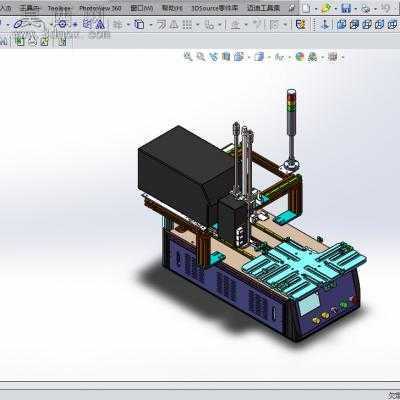This screenshot has height=400, width=400.
Task: Click the View Orientation icon
Action: (x=238, y=57)
